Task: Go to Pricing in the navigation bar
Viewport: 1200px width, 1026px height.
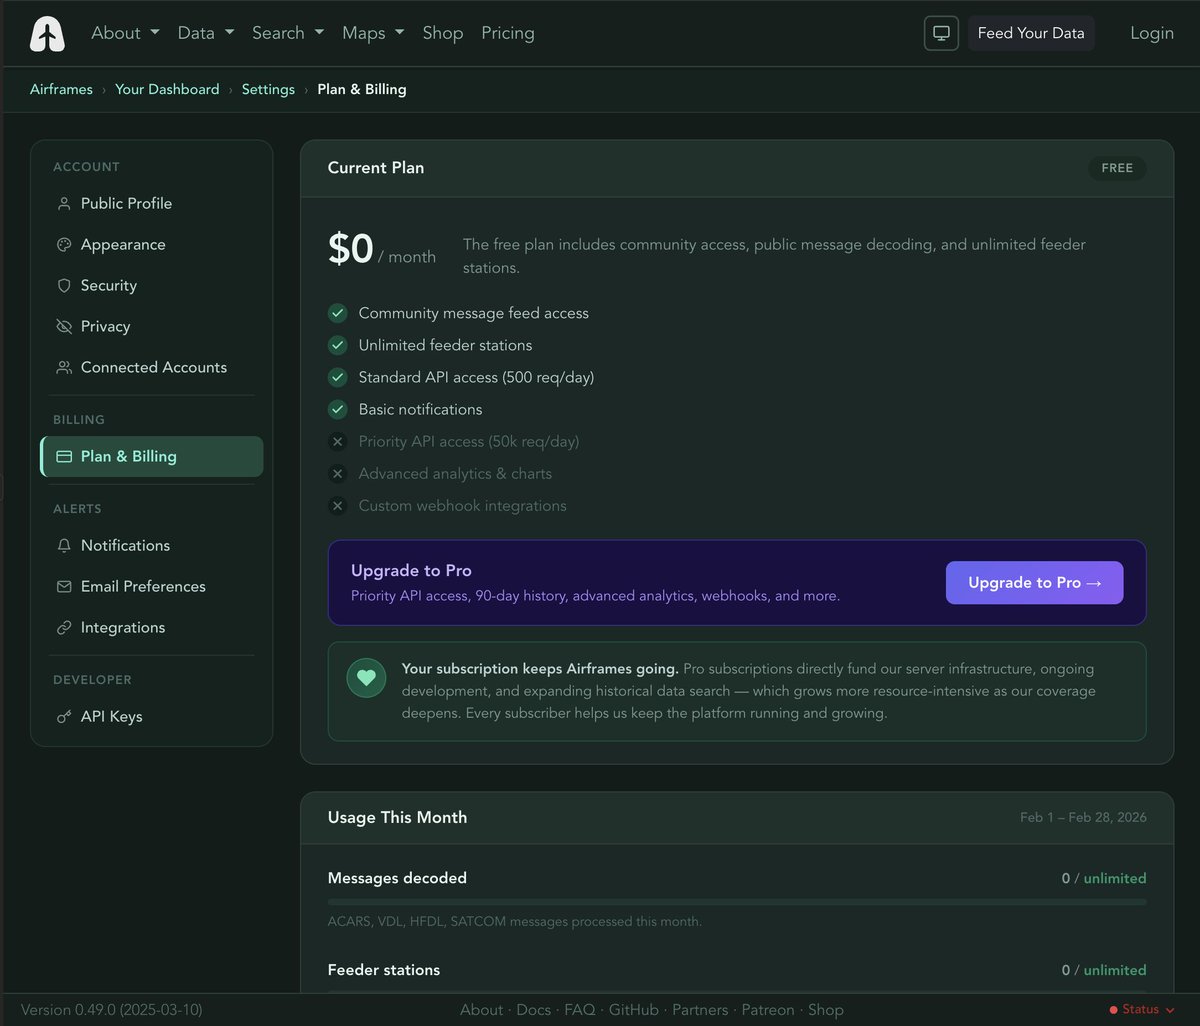Action: pos(508,33)
